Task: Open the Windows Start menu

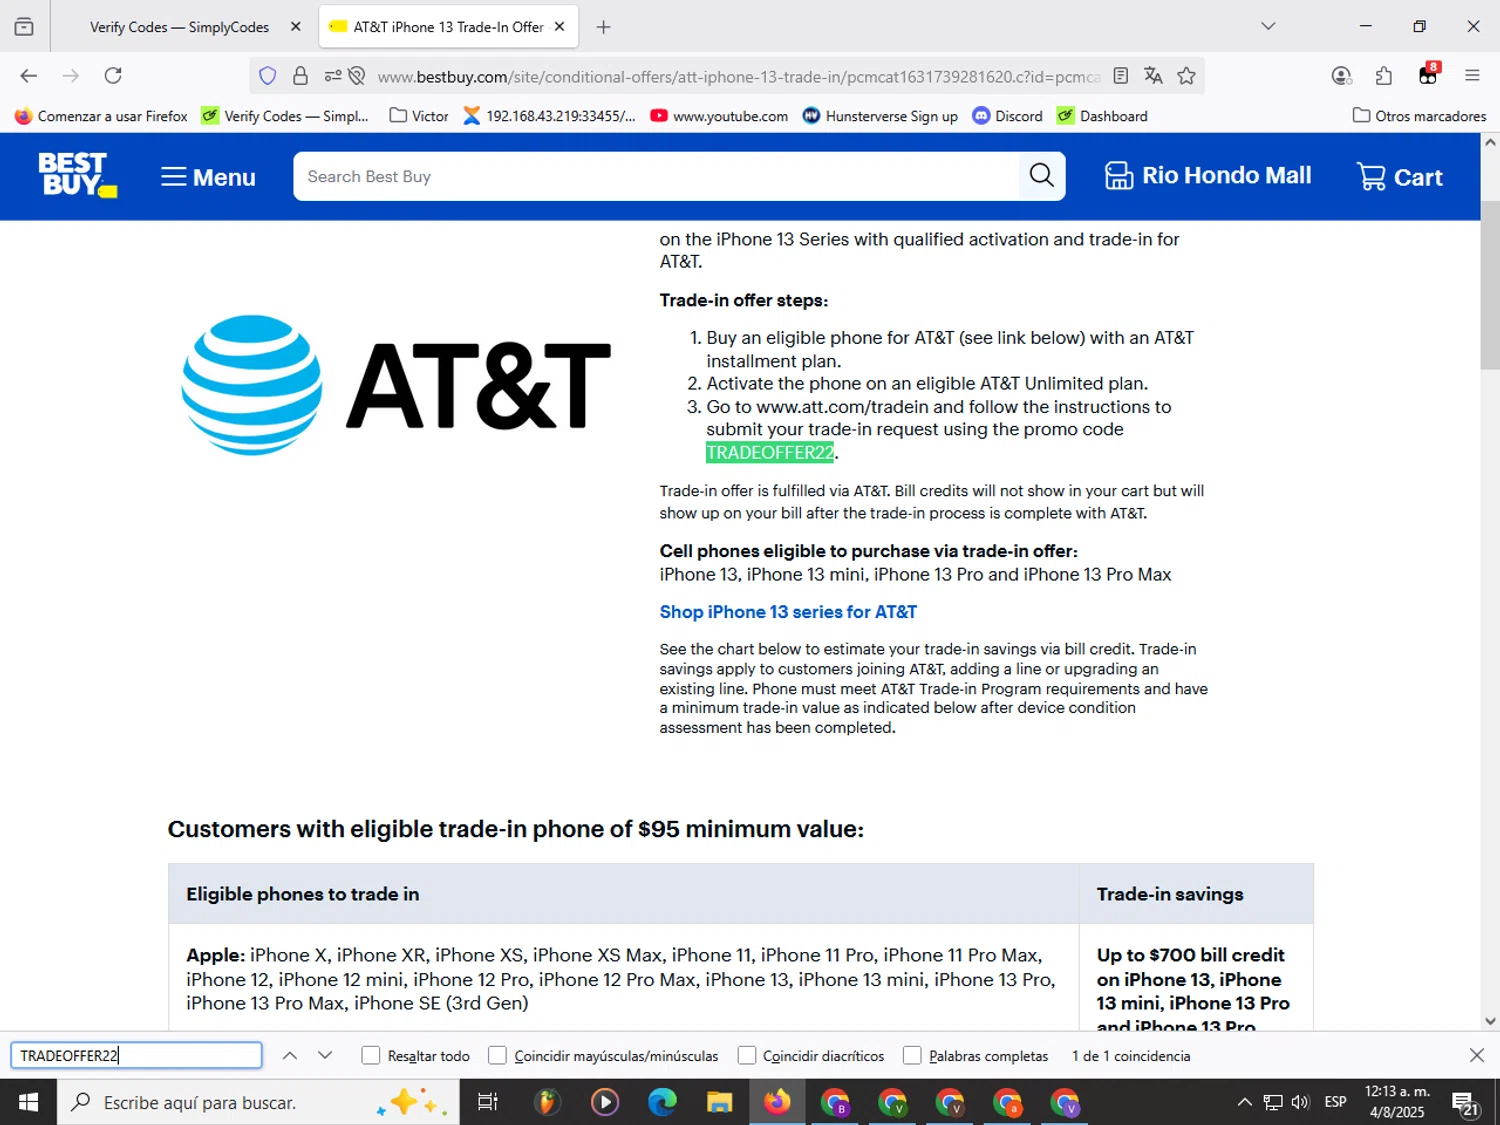Action: tap(28, 1102)
